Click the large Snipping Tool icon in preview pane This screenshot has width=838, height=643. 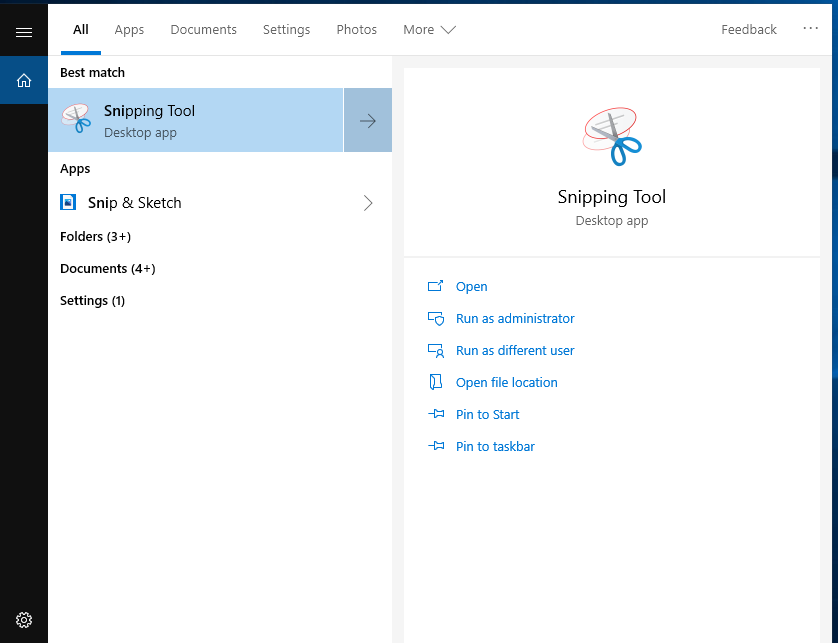coord(611,136)
